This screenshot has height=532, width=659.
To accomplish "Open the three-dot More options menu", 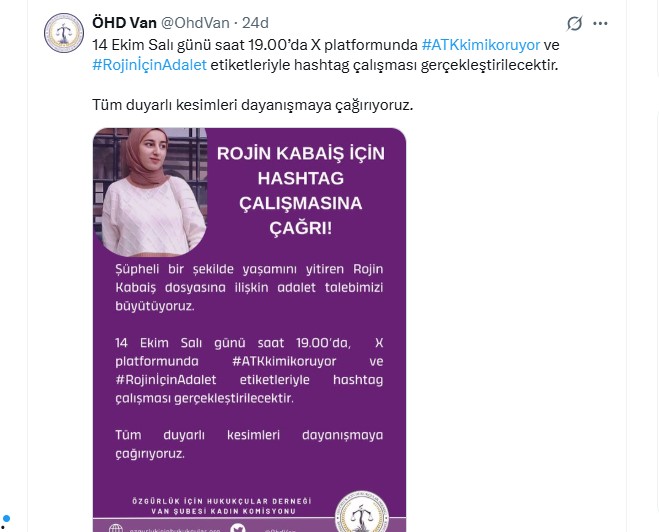I will point(600,24).
